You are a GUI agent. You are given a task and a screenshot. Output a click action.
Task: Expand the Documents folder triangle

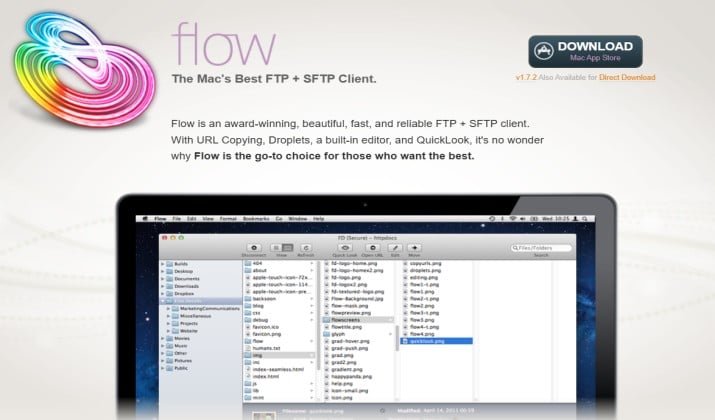(x=163, y=279)
